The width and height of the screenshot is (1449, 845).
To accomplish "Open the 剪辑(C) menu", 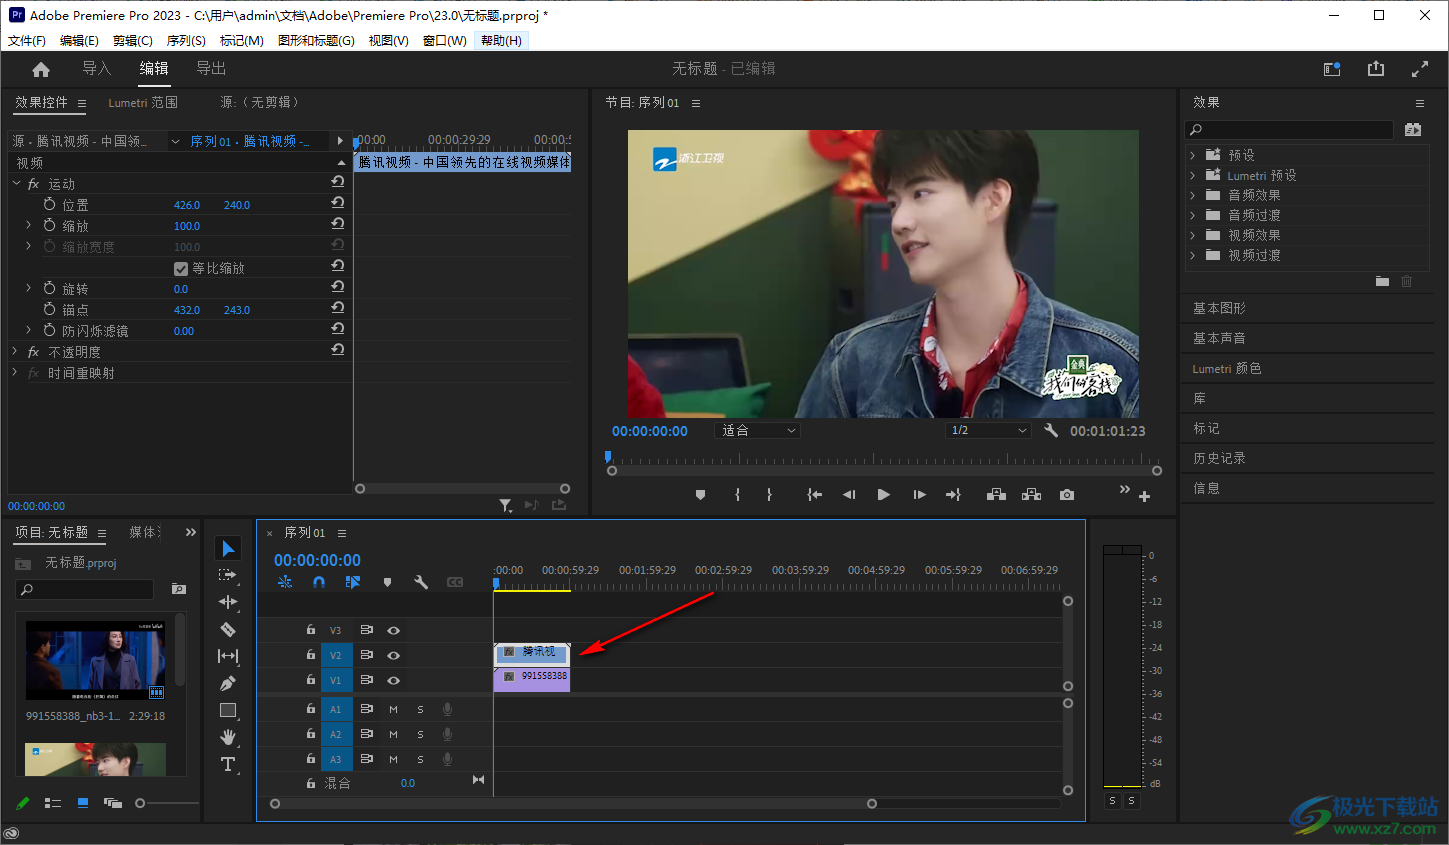I will (133, 40).
